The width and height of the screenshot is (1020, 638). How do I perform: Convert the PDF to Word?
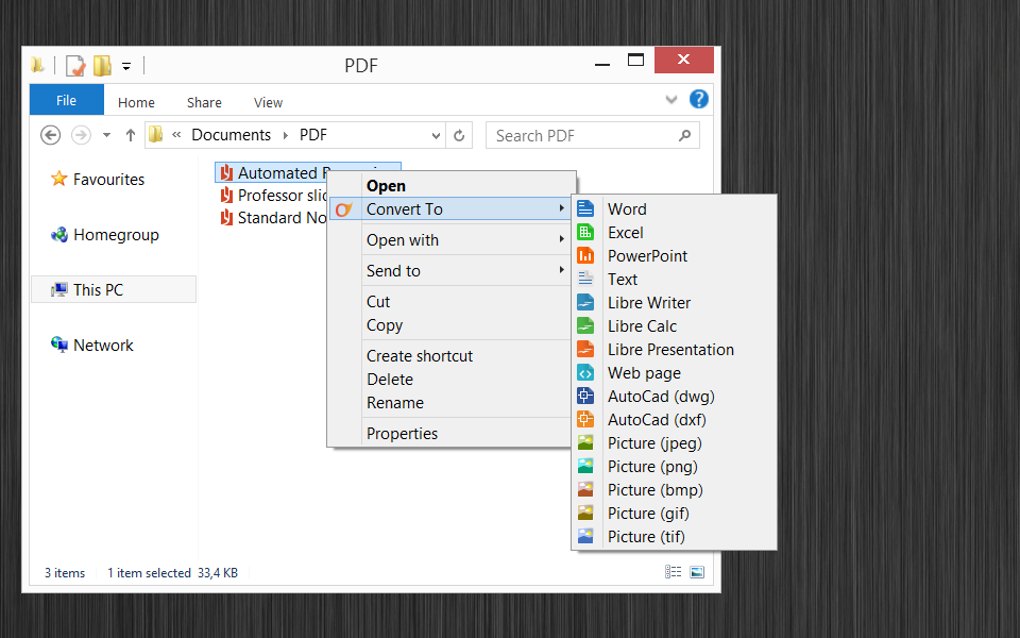click(x=627, y=209)
